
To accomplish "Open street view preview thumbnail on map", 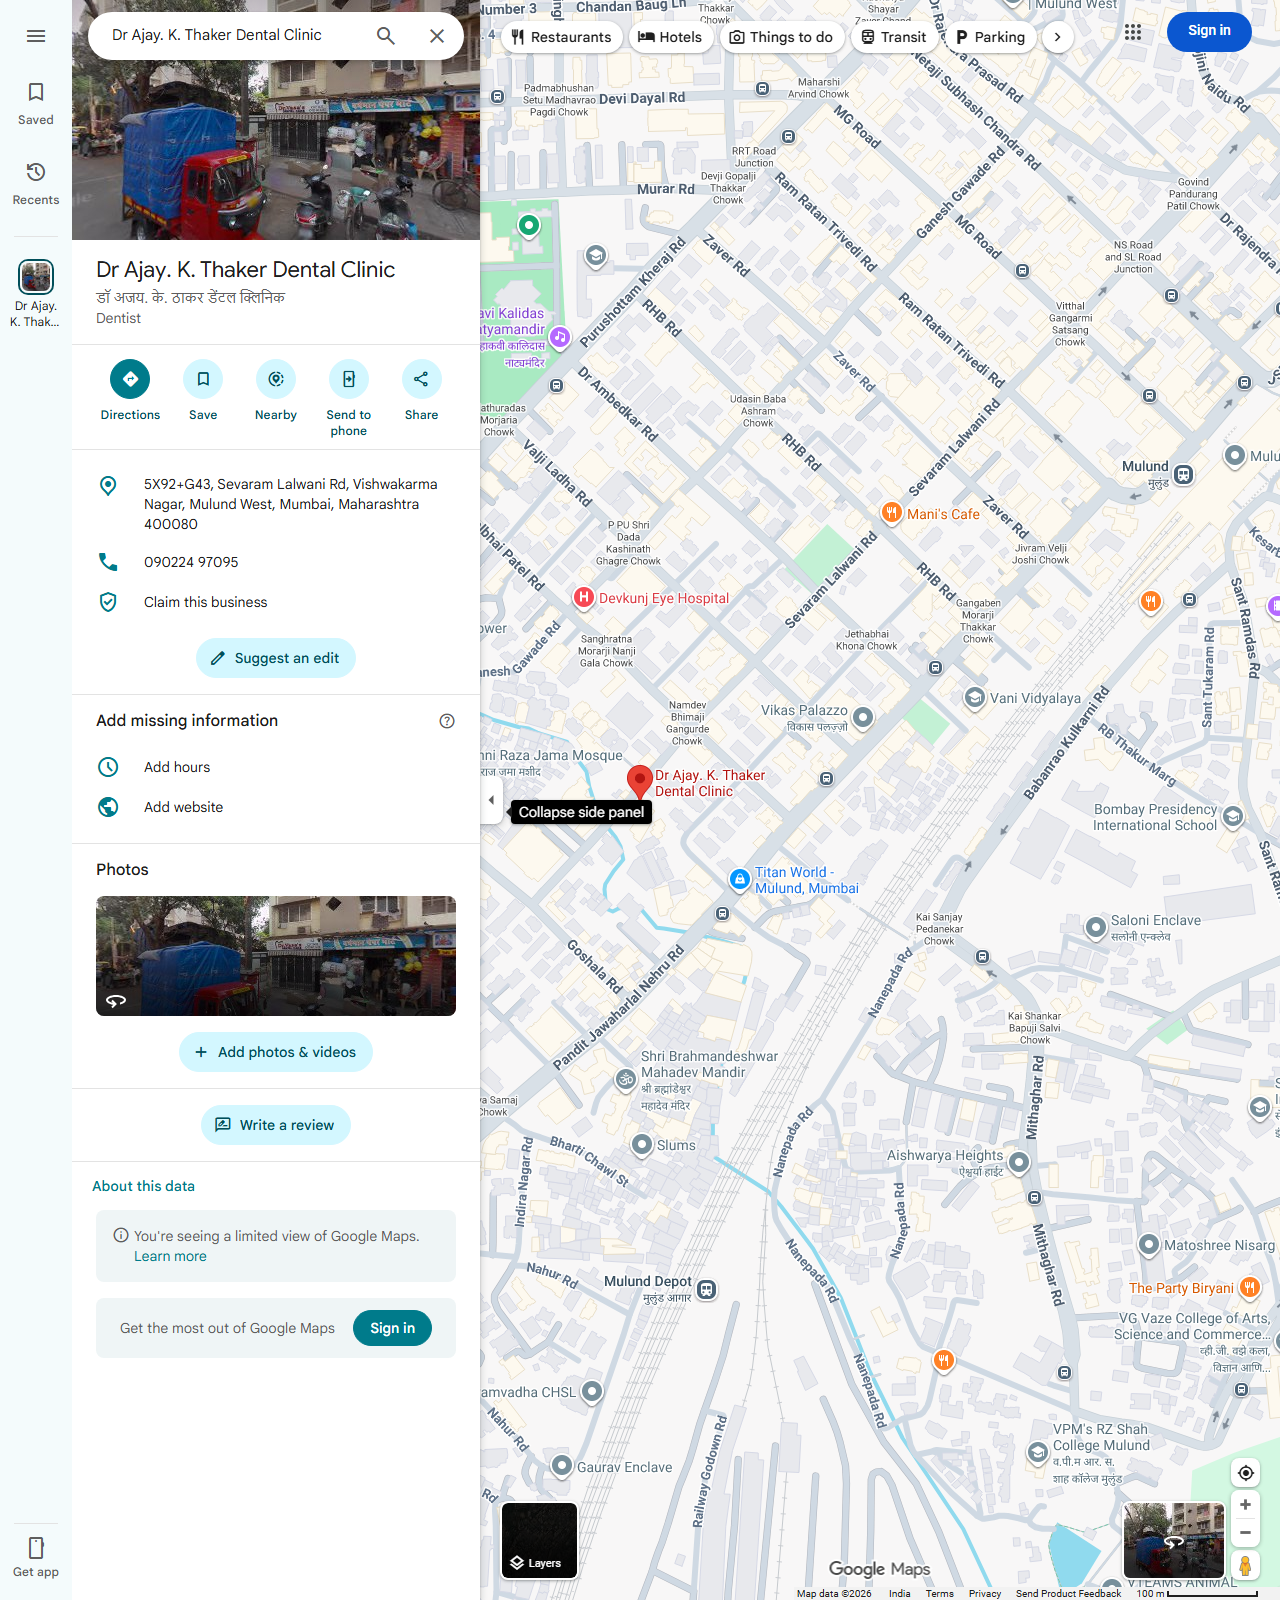I will coord(1174,1541).
